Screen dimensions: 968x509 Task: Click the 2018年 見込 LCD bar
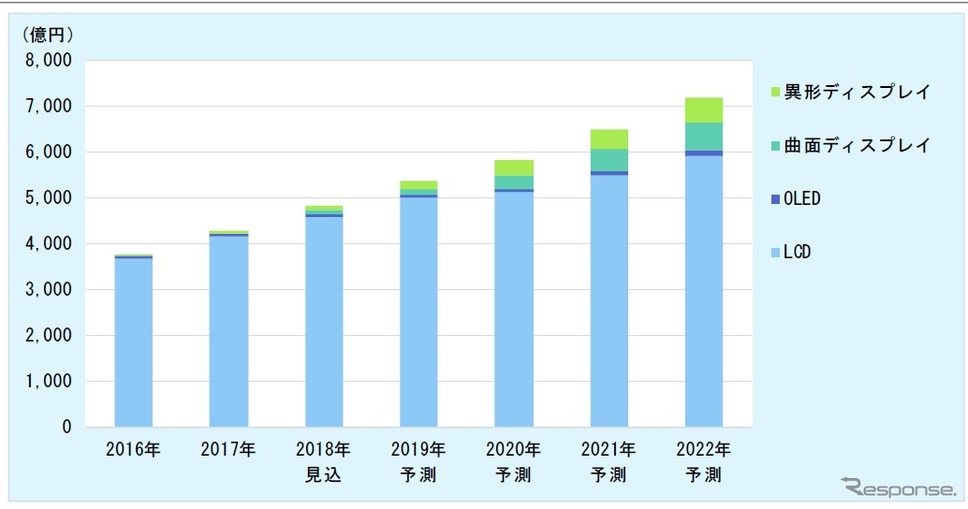click(x=324, y=322)
